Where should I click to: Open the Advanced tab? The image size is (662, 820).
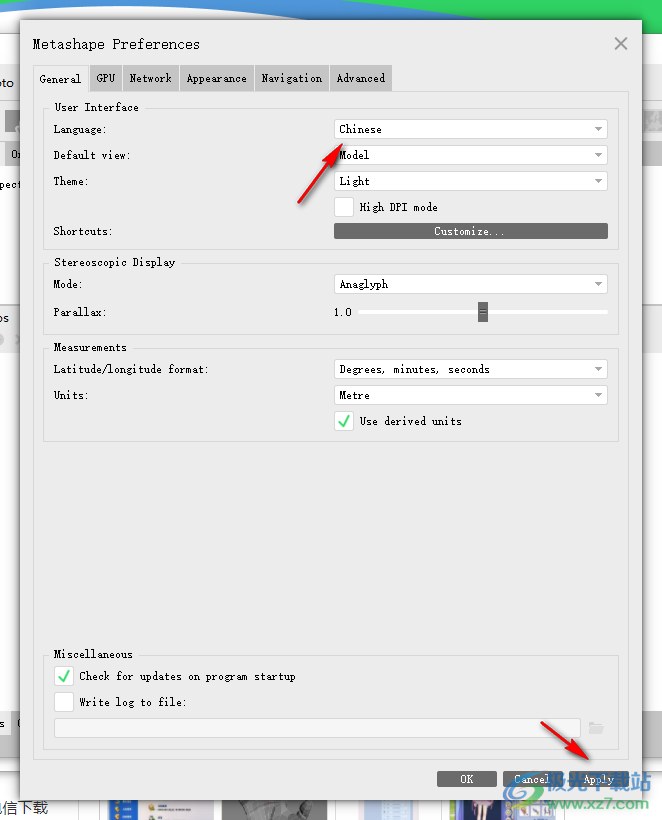coord(361,78)
